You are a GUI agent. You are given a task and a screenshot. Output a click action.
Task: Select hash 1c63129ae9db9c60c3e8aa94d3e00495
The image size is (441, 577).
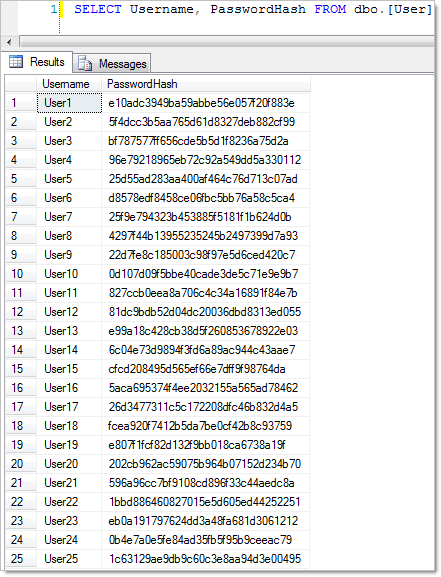pyautogui.click(x=205, y=559)
